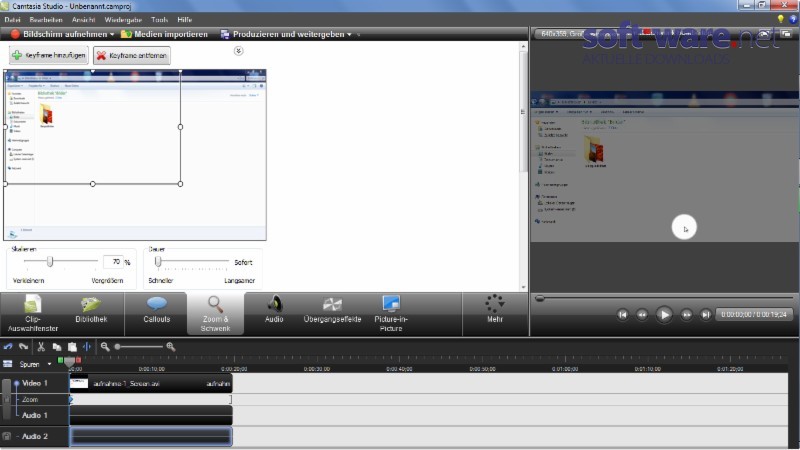Jump to next clip in preview
The width and height of the screenshot is (800, 450).
(x=706, y=314)
